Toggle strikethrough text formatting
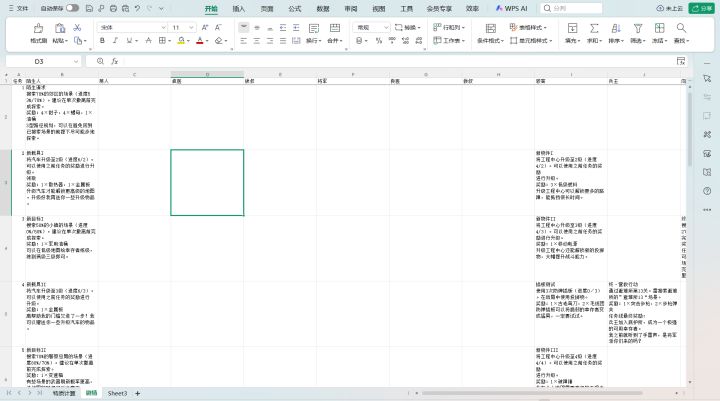The height and width of the screenshot is (401, 720). click(150, 41)
